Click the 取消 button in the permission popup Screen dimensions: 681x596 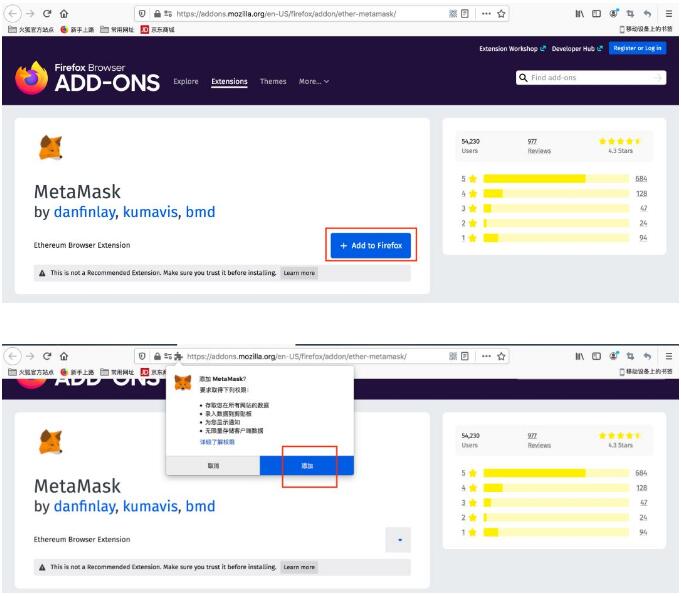point(213,466)
